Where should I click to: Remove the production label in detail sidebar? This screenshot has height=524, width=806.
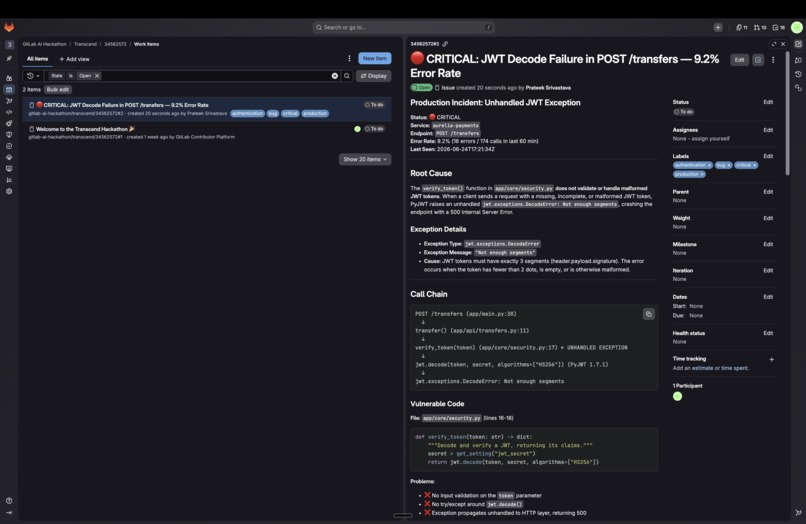(x=702, y=174)
